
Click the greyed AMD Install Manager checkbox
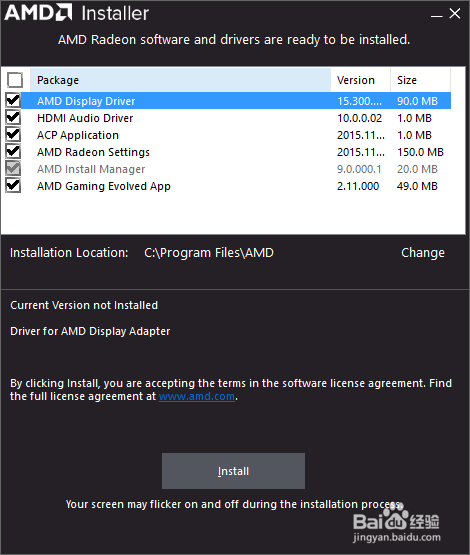pyautogui.click(x=13, y=168)
